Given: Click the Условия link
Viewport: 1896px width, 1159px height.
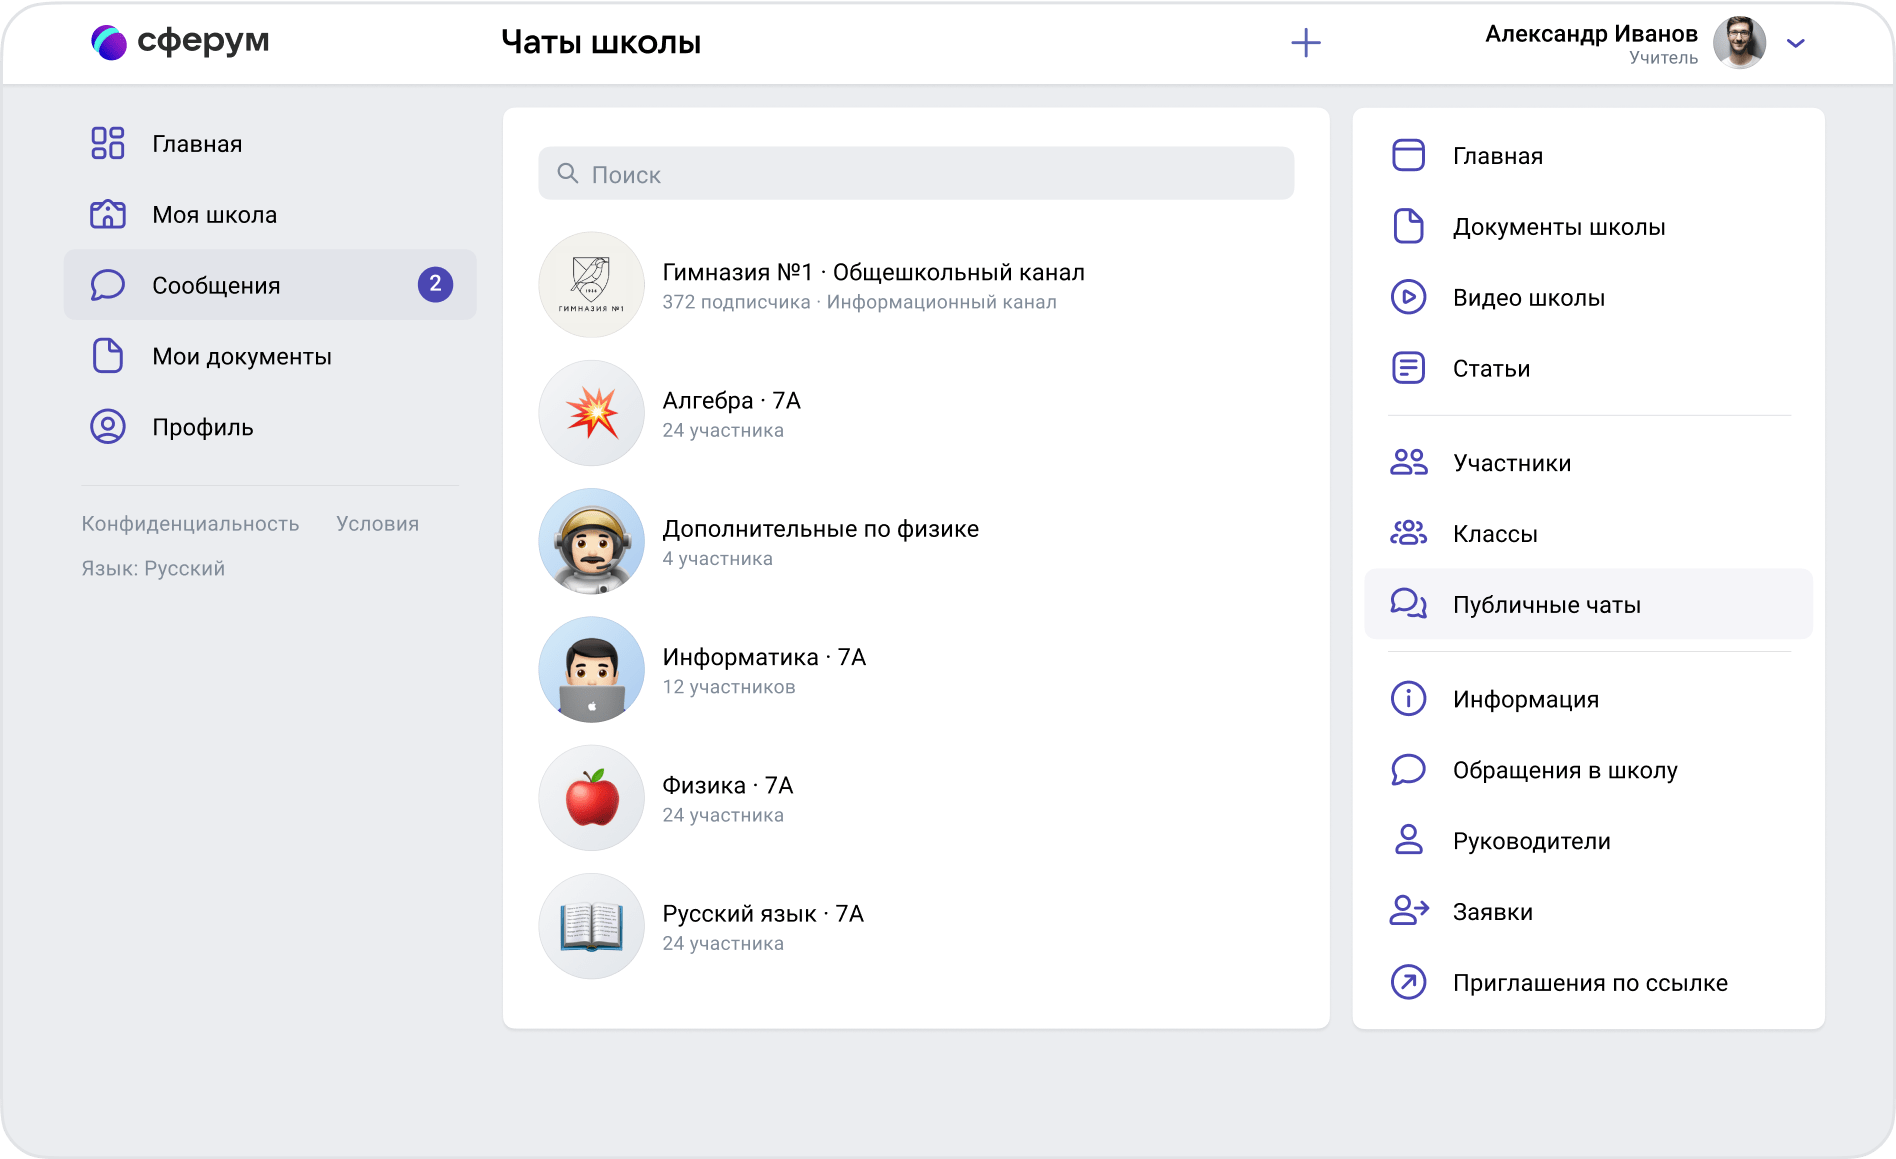Looking at the screenshot, I should [x=377, y=524].
